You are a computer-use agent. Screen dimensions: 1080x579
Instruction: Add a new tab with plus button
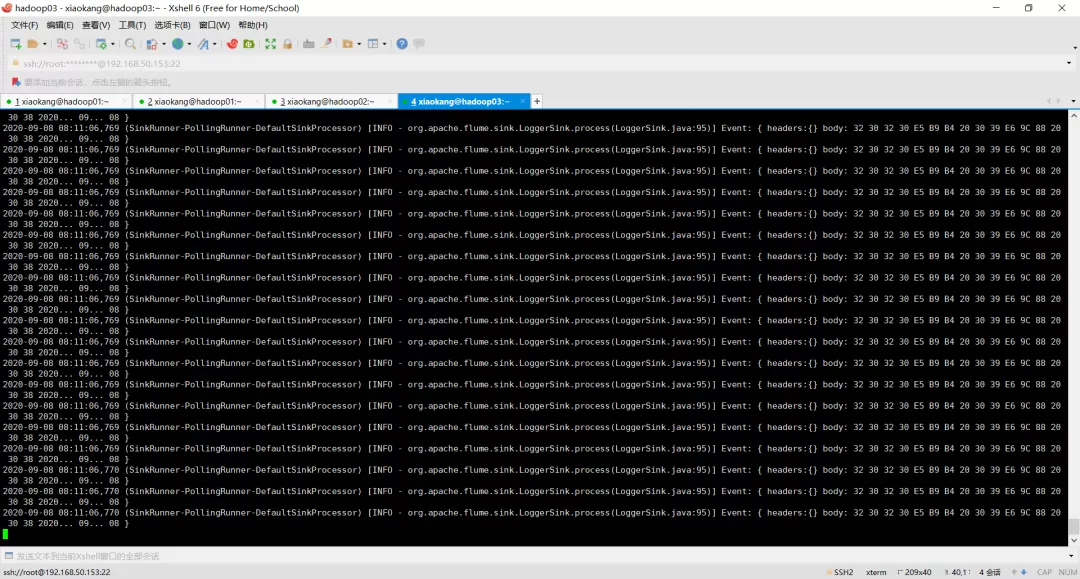click(x=537, y=101)
